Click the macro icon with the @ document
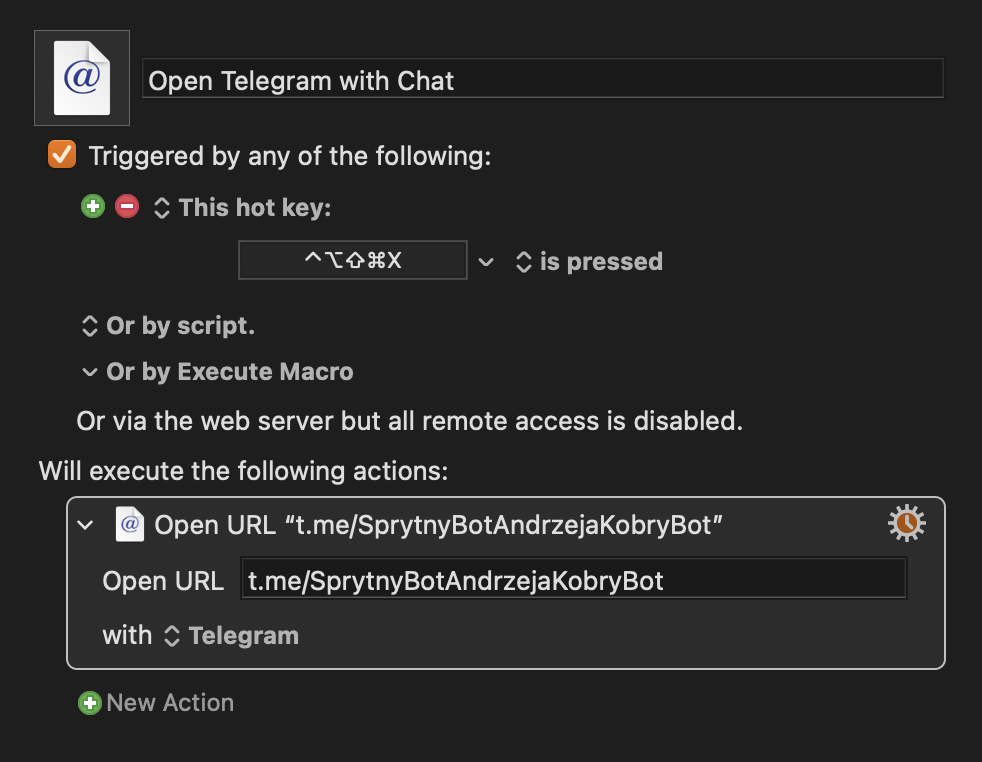 82,78
